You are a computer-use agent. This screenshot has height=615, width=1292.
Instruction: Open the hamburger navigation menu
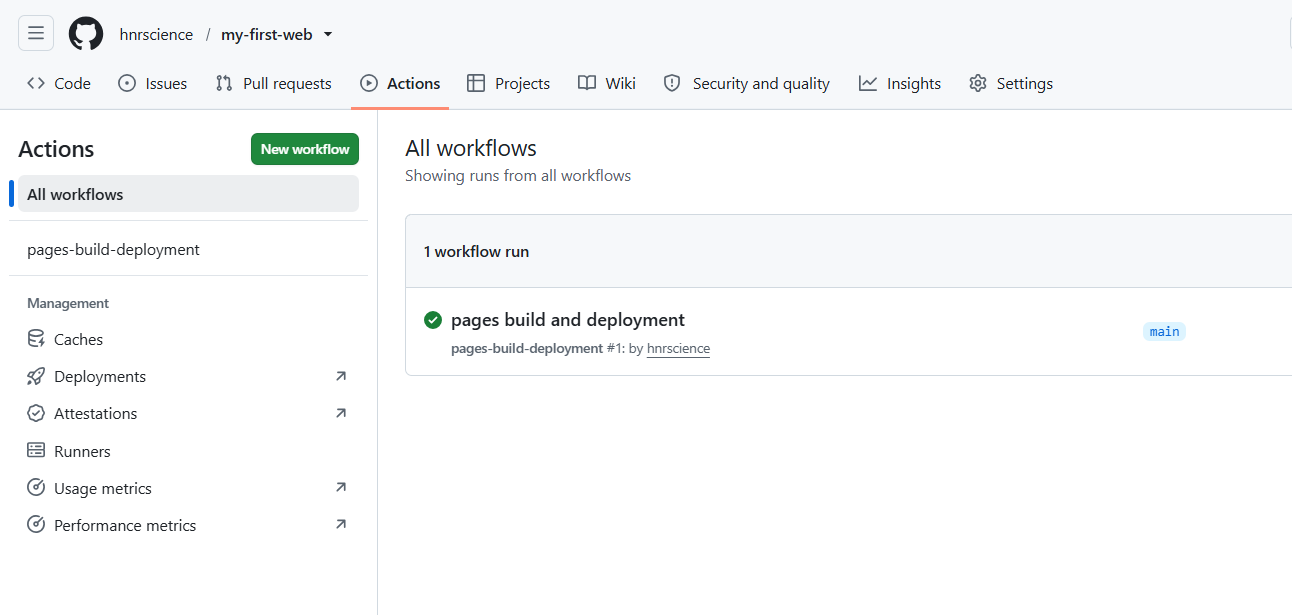pyautogui.click(x=36, y=33)
